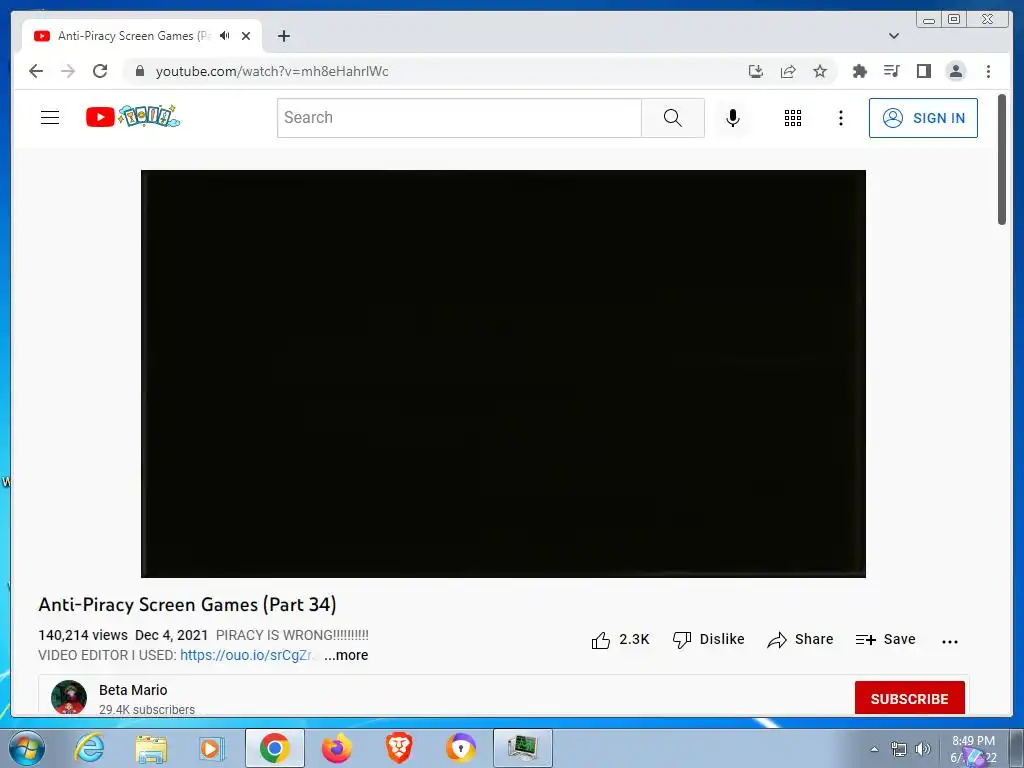1024x768 pixels.
Task: Click the lock icon in the address bar
Action: point(139,71)
